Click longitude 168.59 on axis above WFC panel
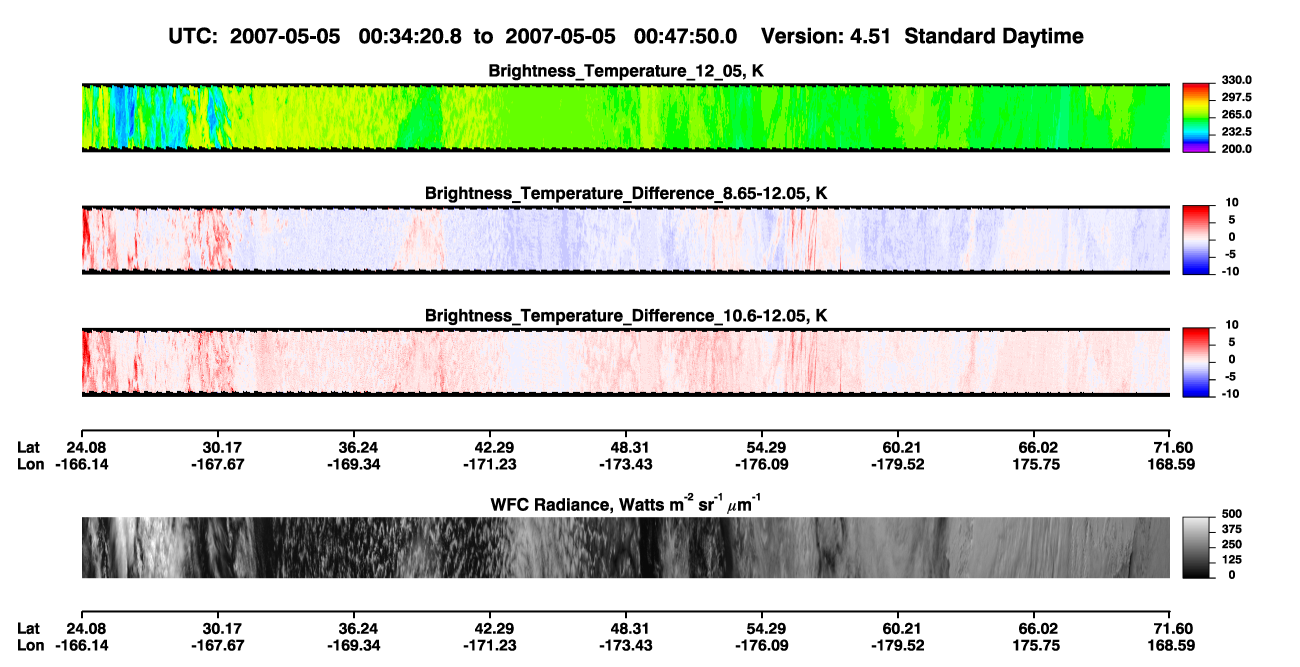 click(x=1170, y=464)
